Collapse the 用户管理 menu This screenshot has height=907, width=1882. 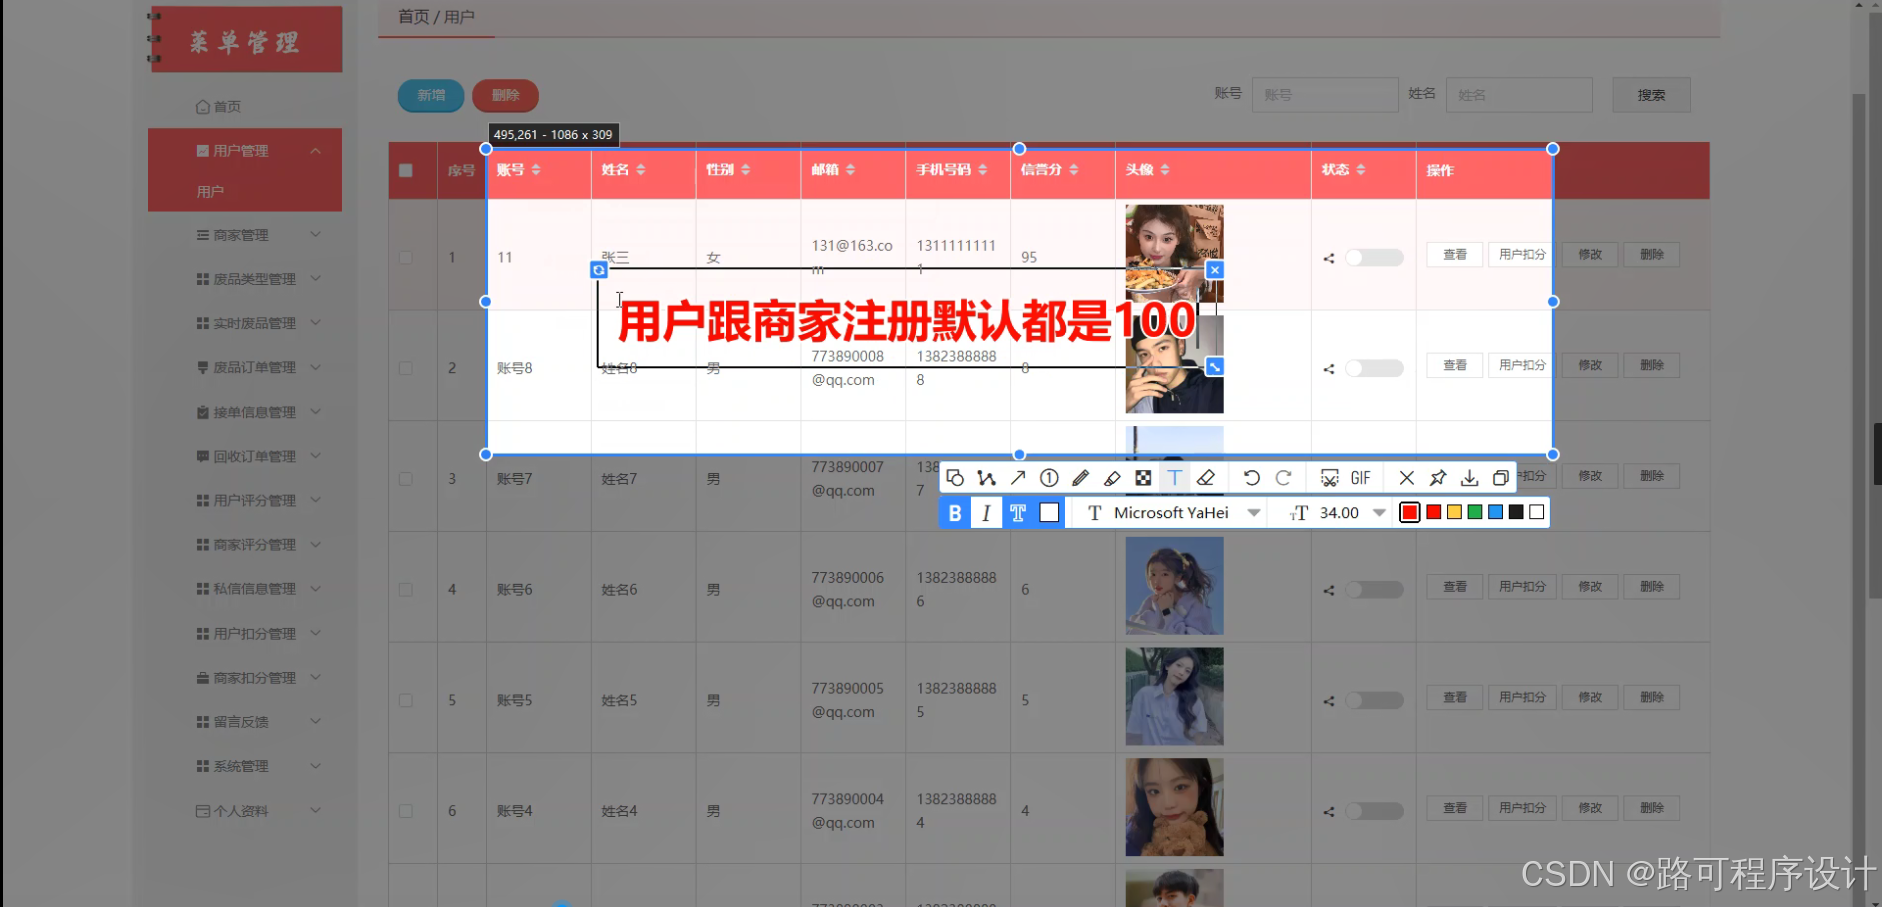[245, 150]
